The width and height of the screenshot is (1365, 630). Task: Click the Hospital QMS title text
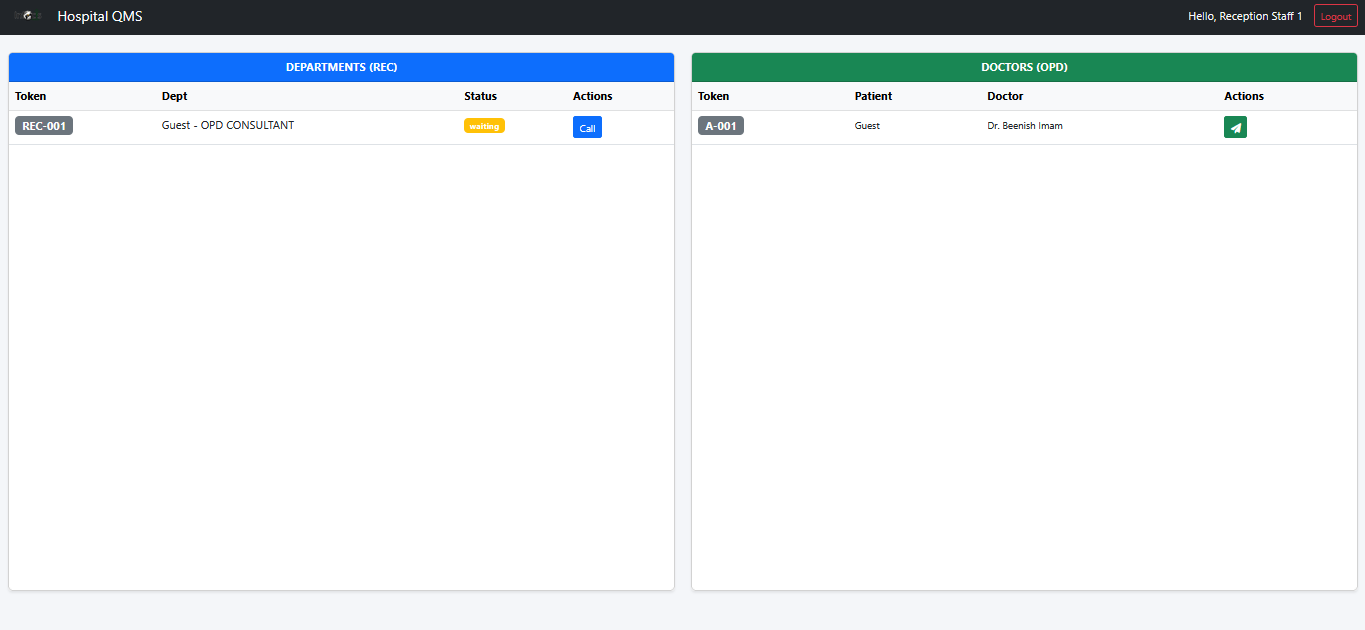[x=100, y=15]
